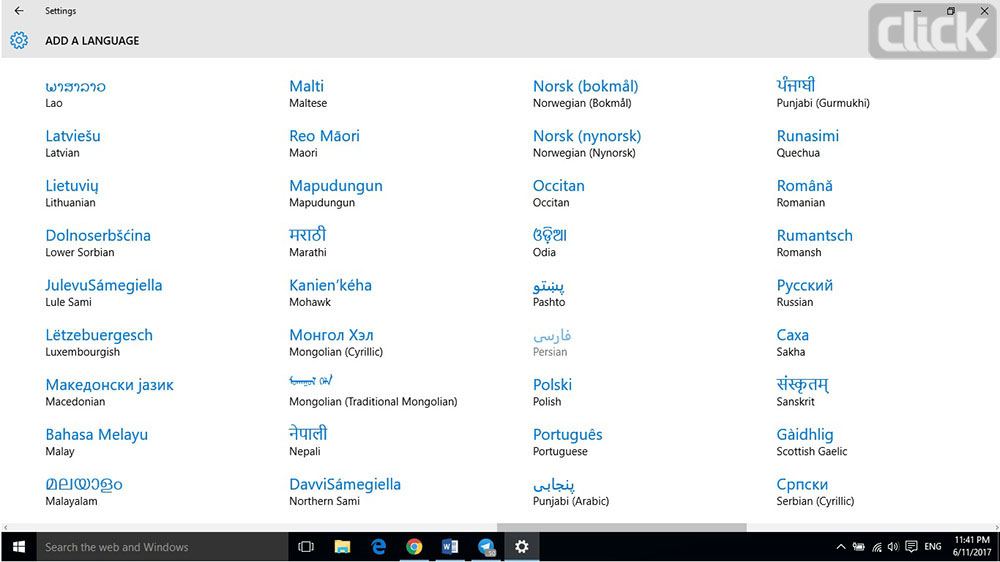Add the Polish language

click(552, 391)
